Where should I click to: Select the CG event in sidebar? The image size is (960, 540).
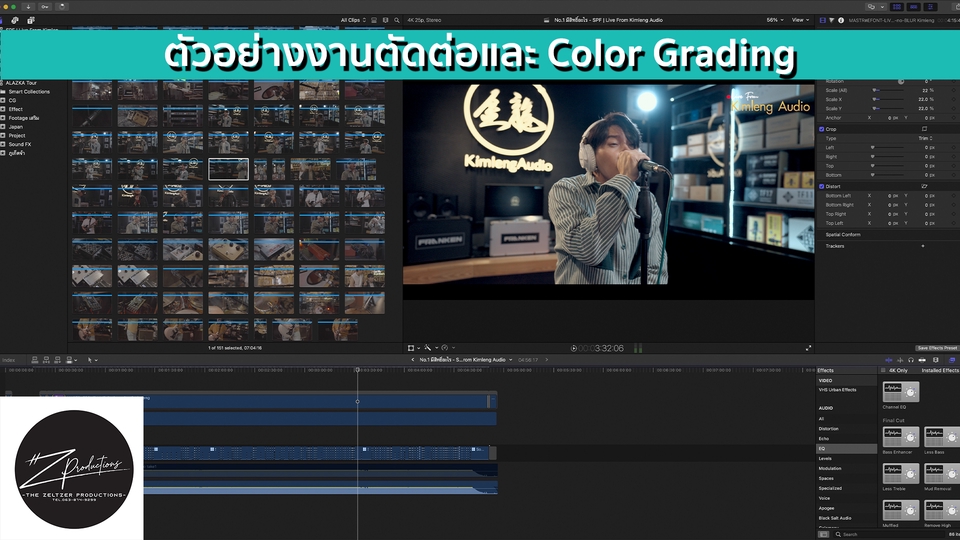[x=12, y=100]
